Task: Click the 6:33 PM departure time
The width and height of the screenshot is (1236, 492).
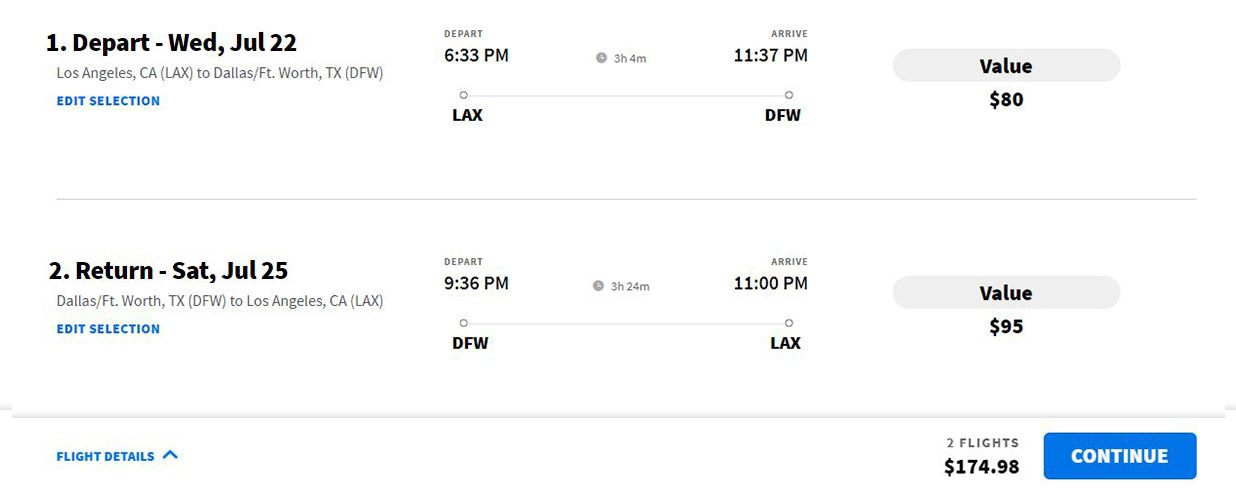Action: click(x=476, y=55)
